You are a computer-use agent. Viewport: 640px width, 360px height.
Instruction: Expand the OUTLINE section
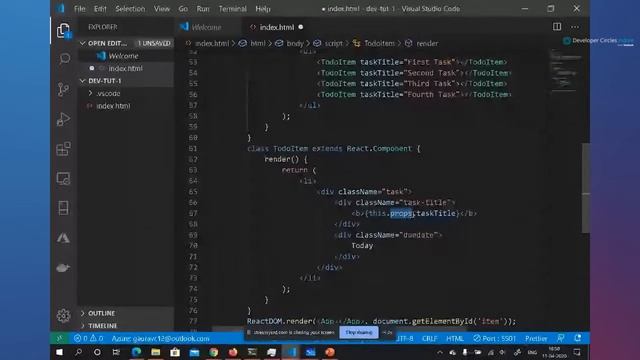102,313
